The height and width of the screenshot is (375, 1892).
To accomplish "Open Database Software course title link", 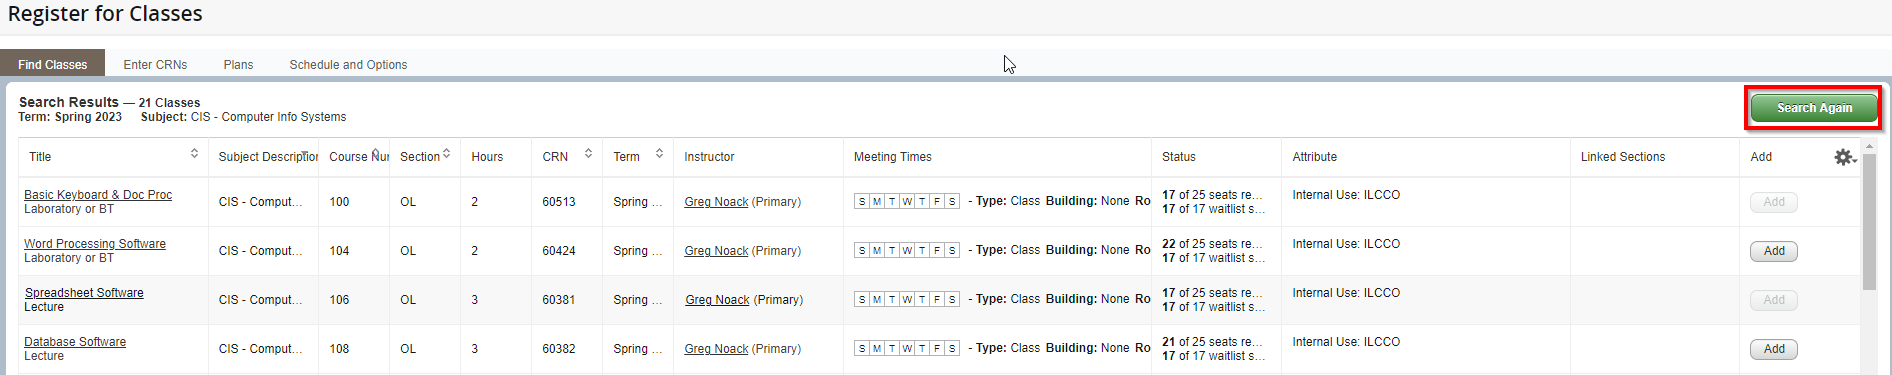I will point(75,342).
